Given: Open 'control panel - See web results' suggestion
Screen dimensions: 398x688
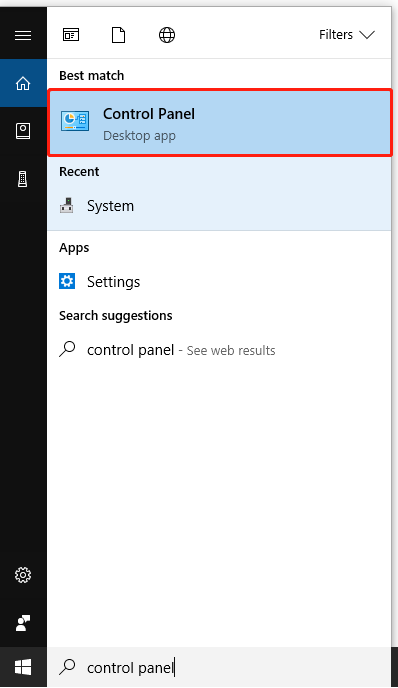Looking at the screenshot, I should coord(219,350).
